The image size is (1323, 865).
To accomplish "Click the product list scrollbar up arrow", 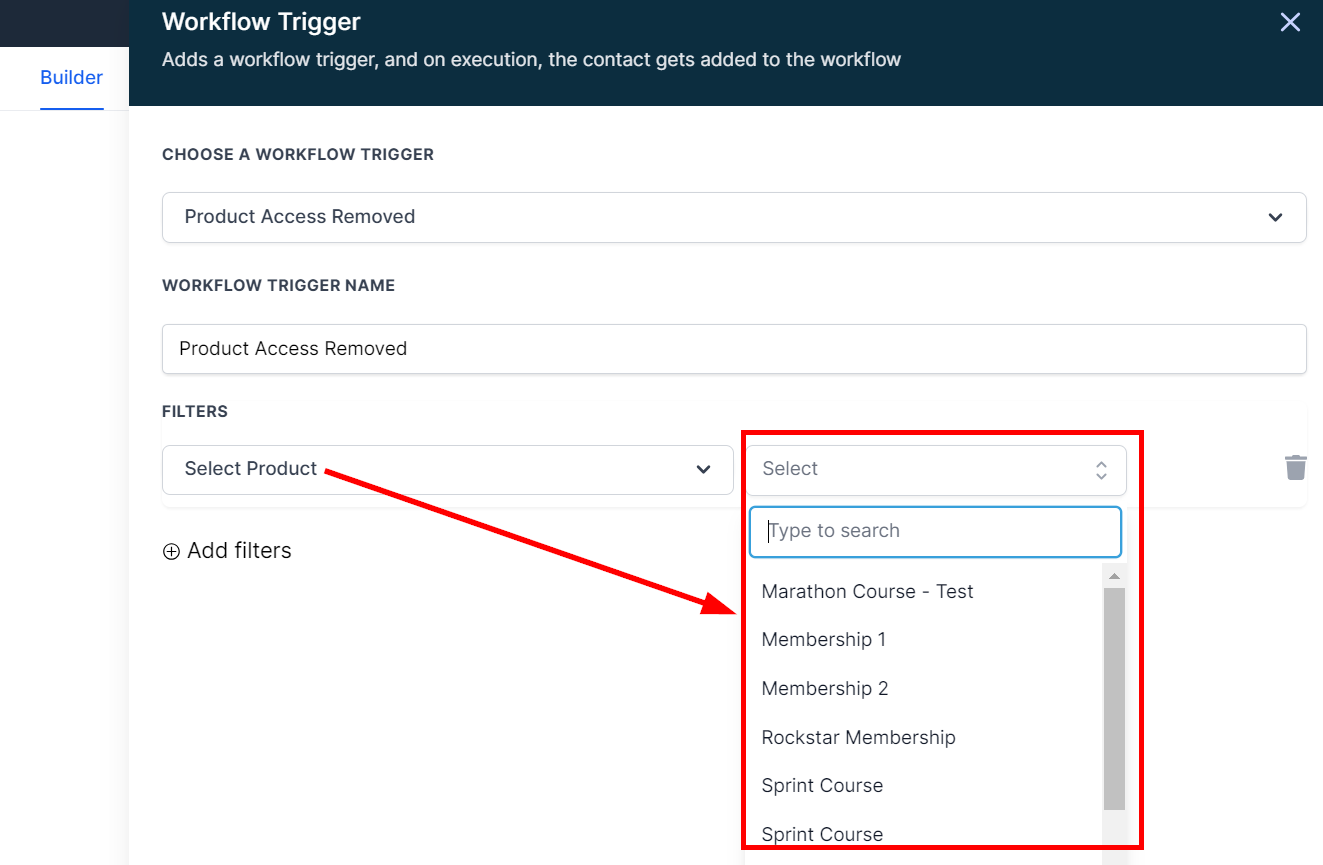I will point(1114,576).
